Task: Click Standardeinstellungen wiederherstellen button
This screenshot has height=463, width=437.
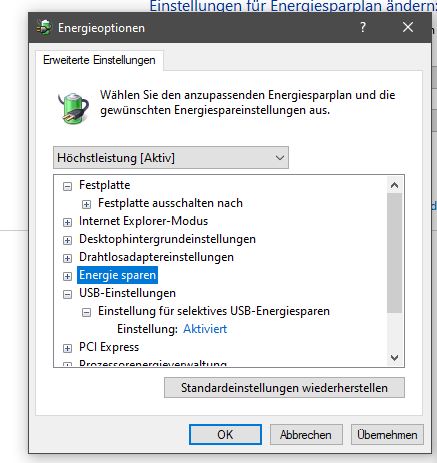Action: click(x=284, y=388)
